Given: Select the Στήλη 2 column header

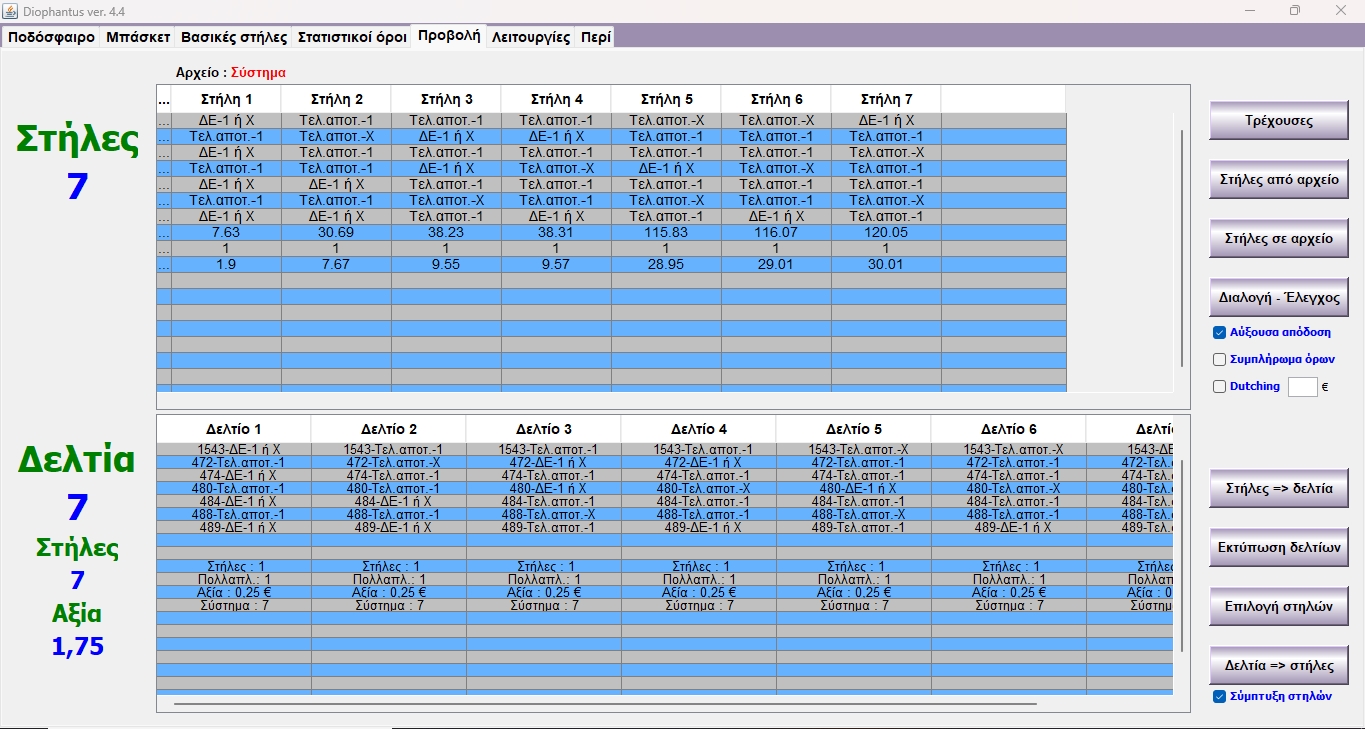Looking at the screenshot, I should click(336, 100).
